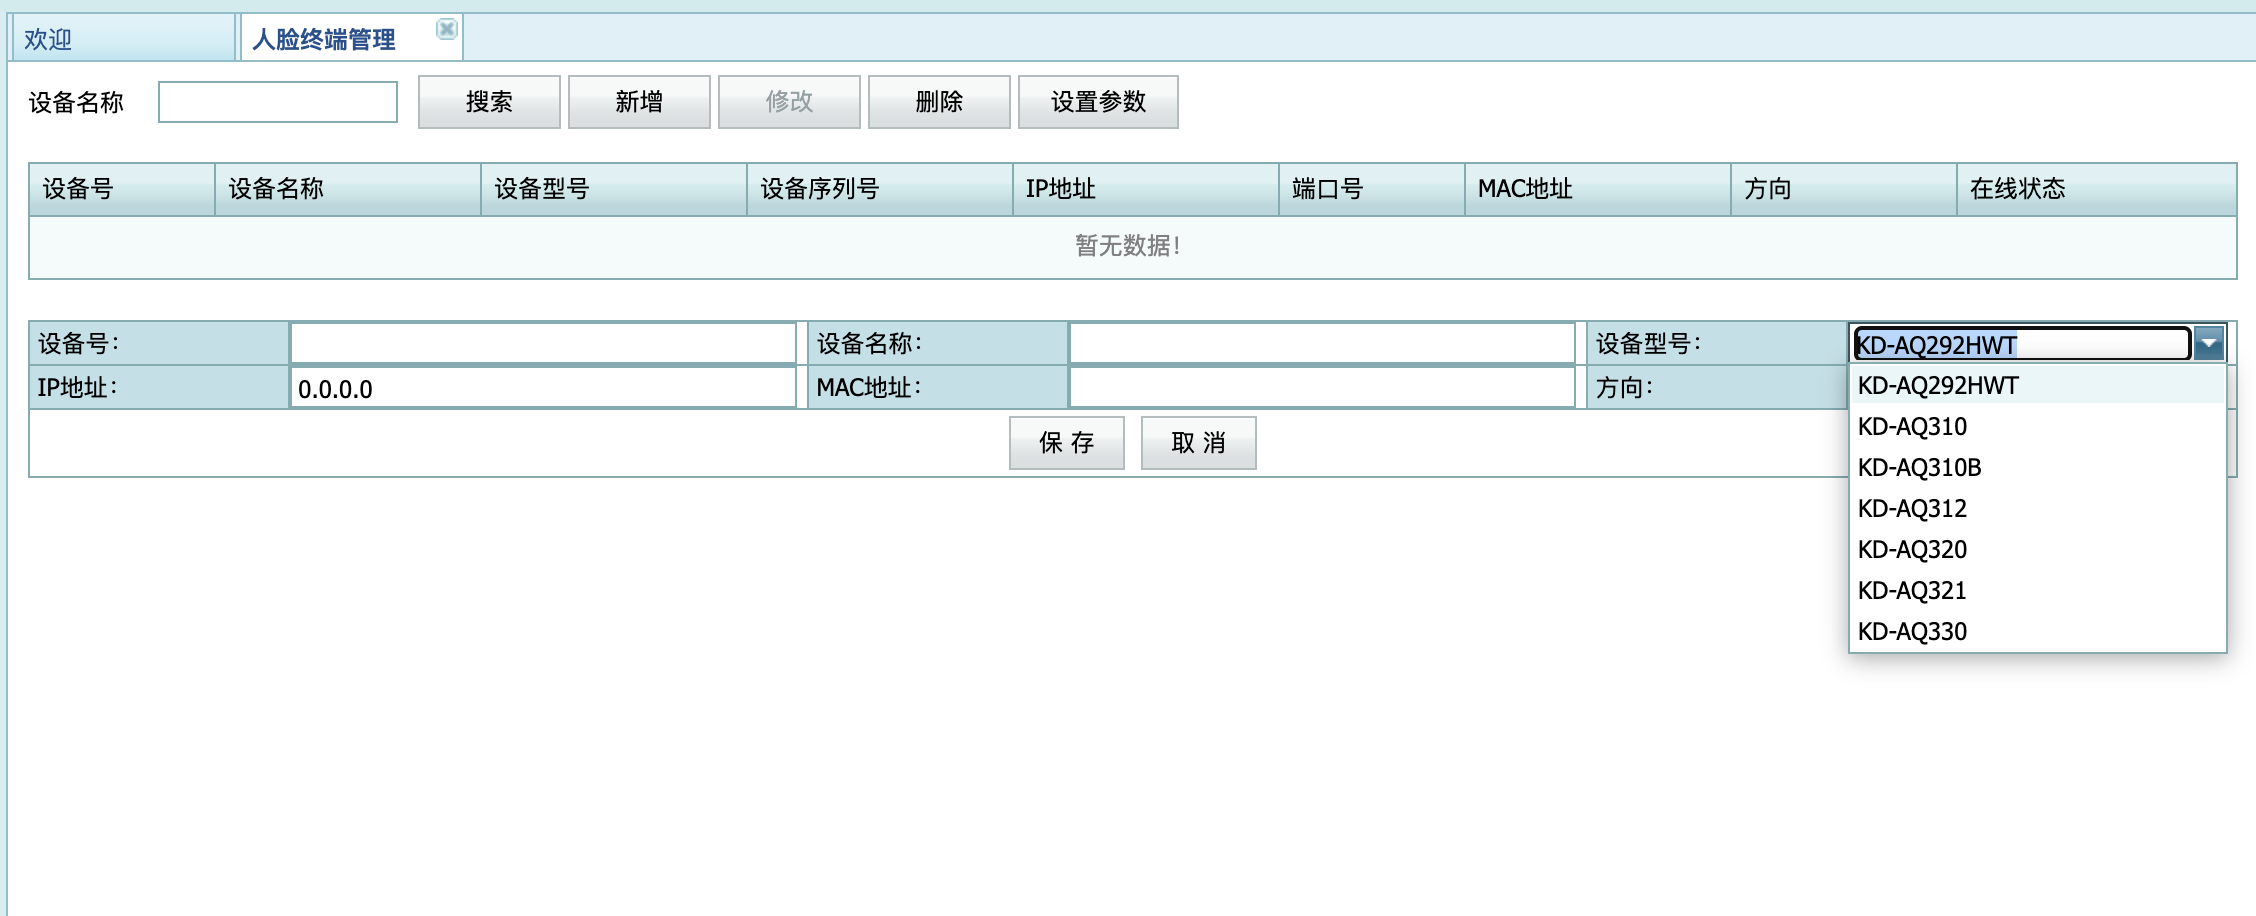Viewport: 2256px width, 916px height.
Task: Close the 人脸终端管理 tab
Action: (x=447, y=29)
